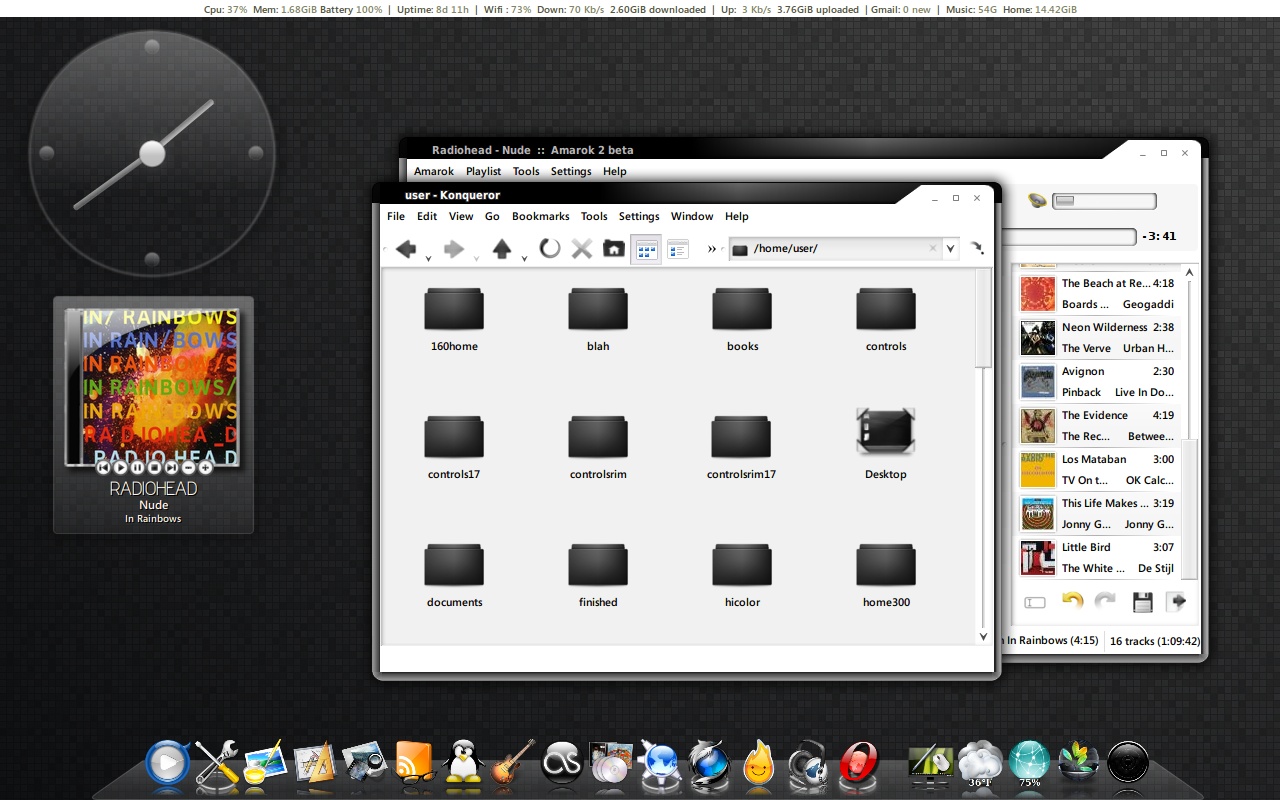Select 'Los Mataban' track in Amarok playlist
This screenshot has height=800, width=1280.
point(1098,470)
